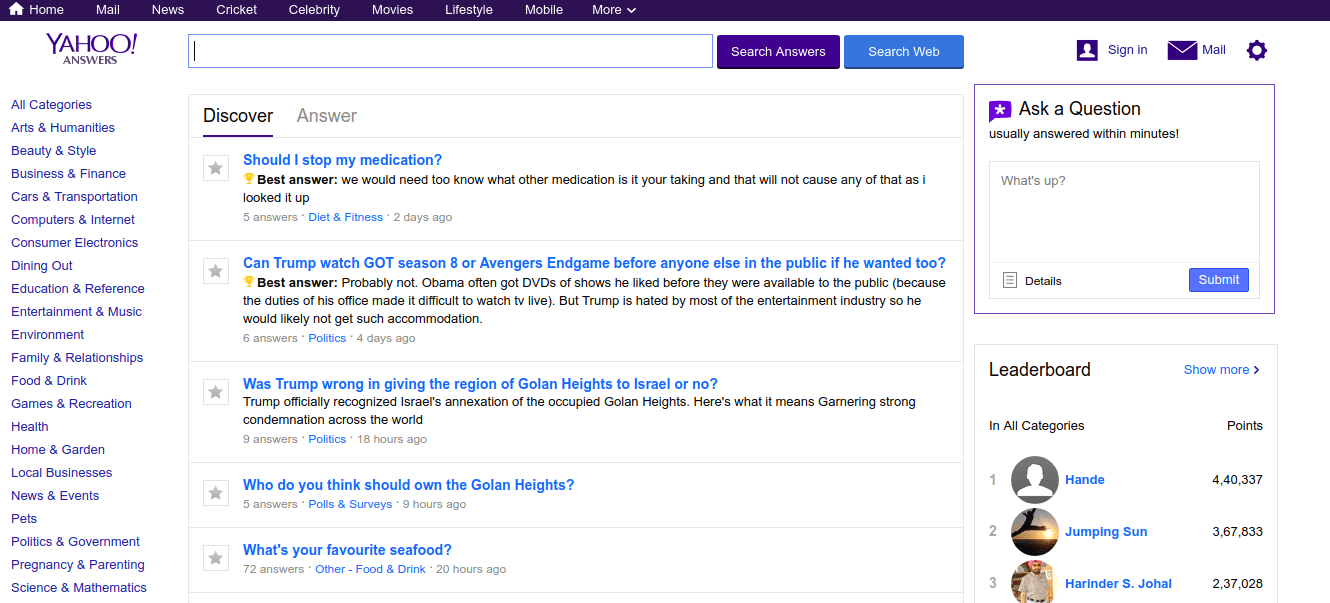This screenshot has height=603, width=1330.
Task: Click Harinder S. Johal's avatar
Action: (1035, 582)
